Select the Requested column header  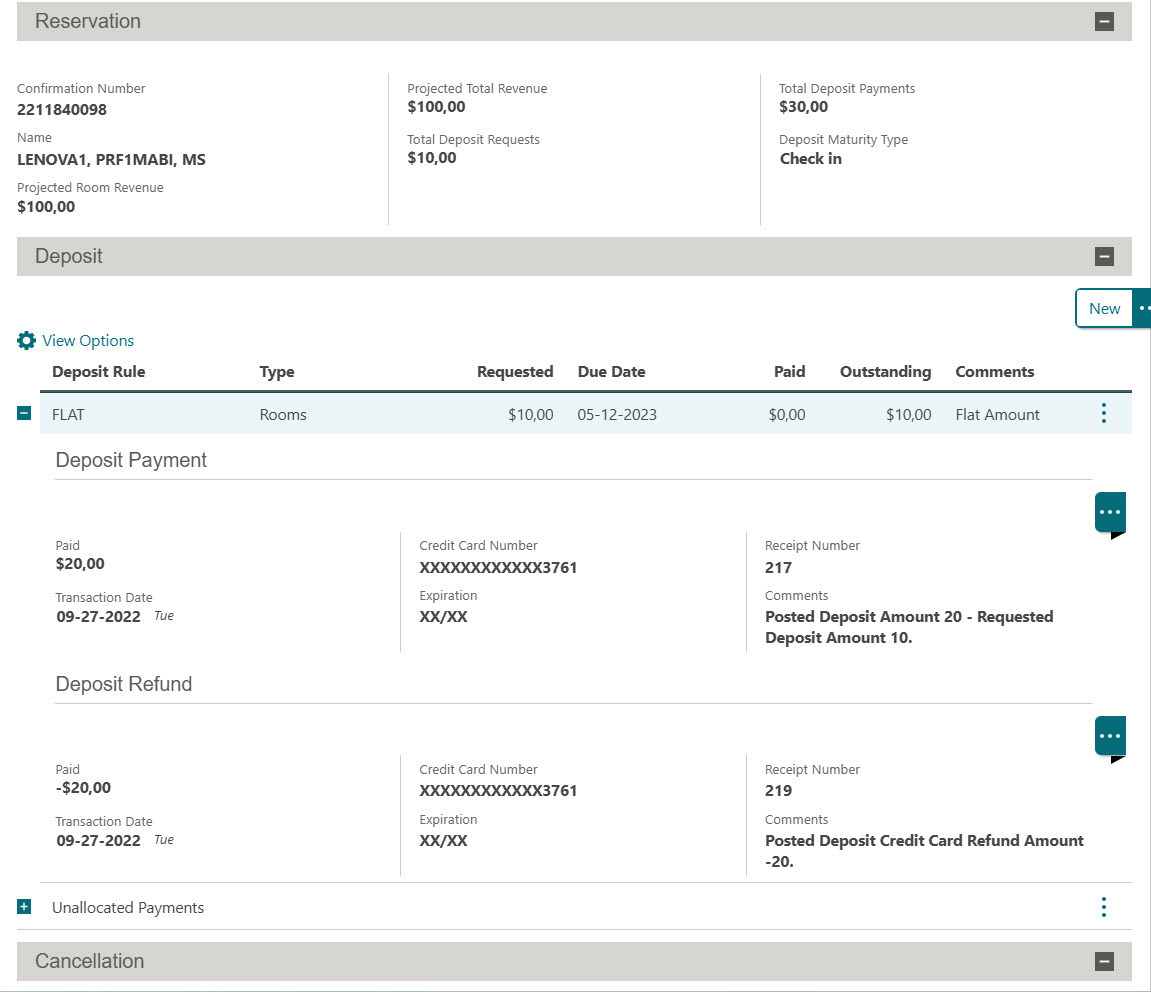(515, 371)
